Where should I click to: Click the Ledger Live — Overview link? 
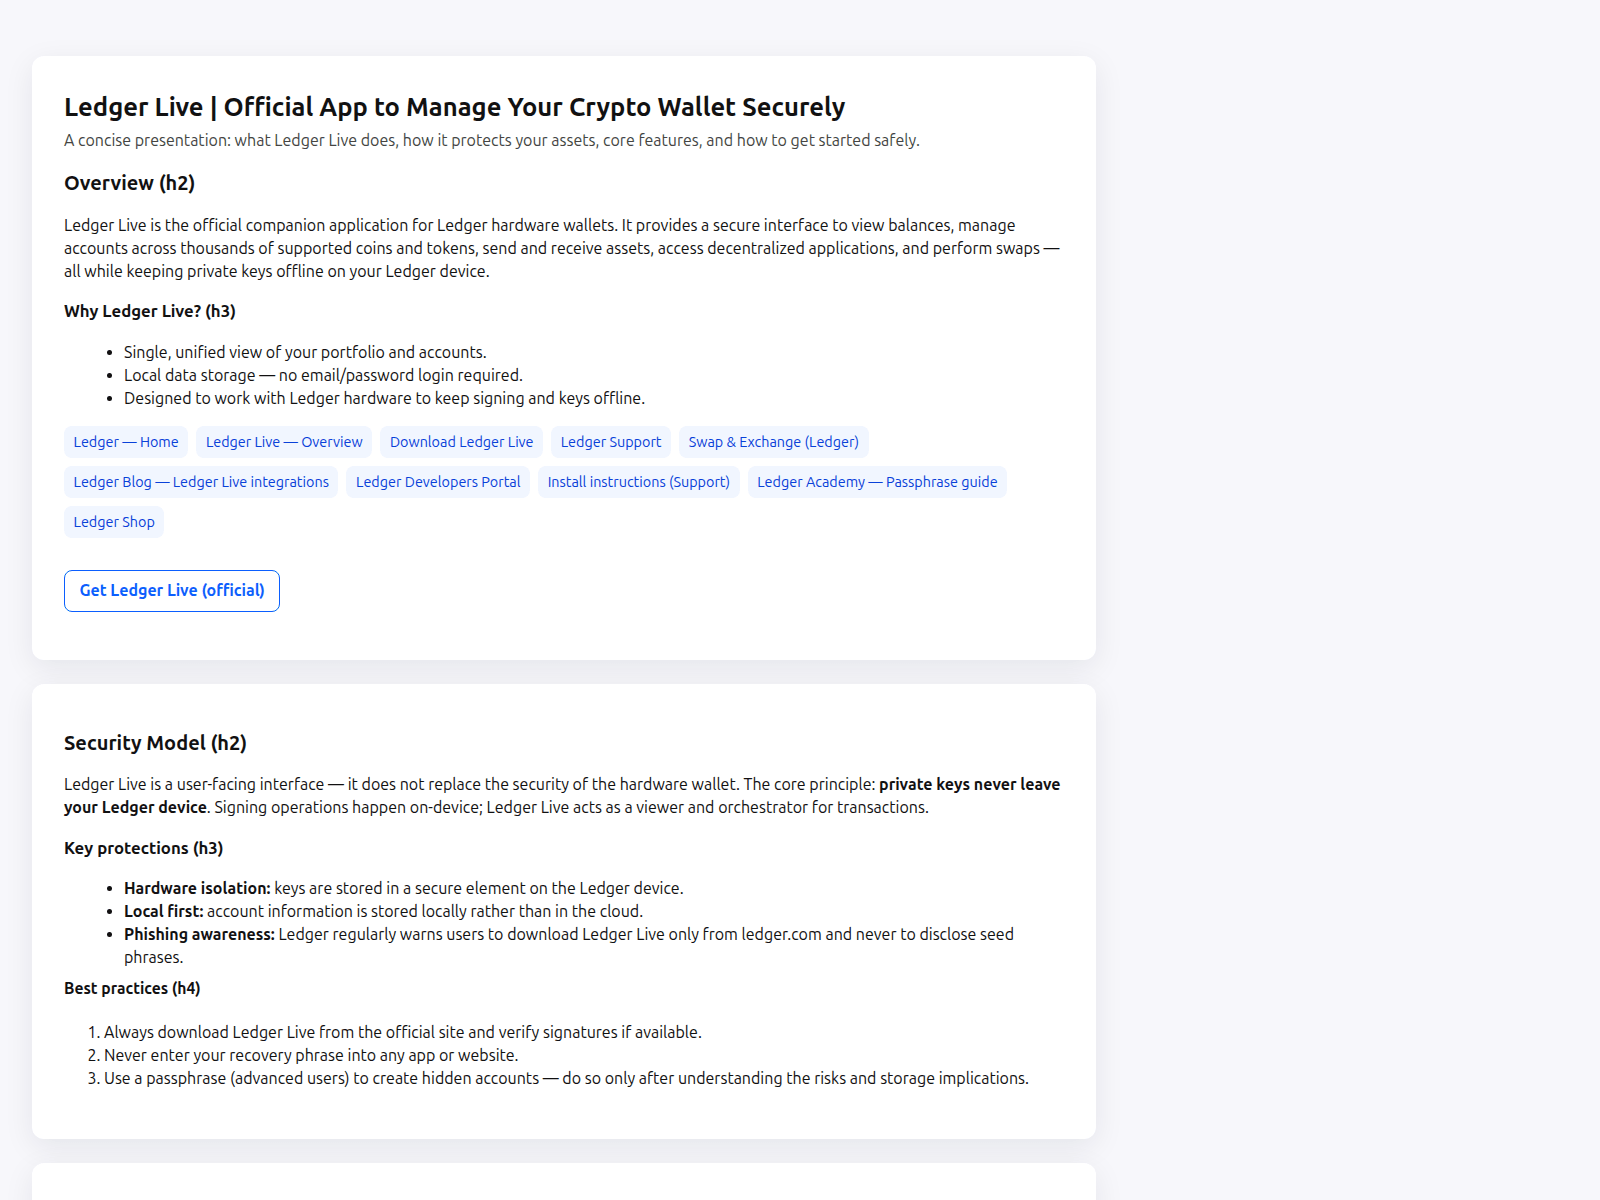pos(283,441)
